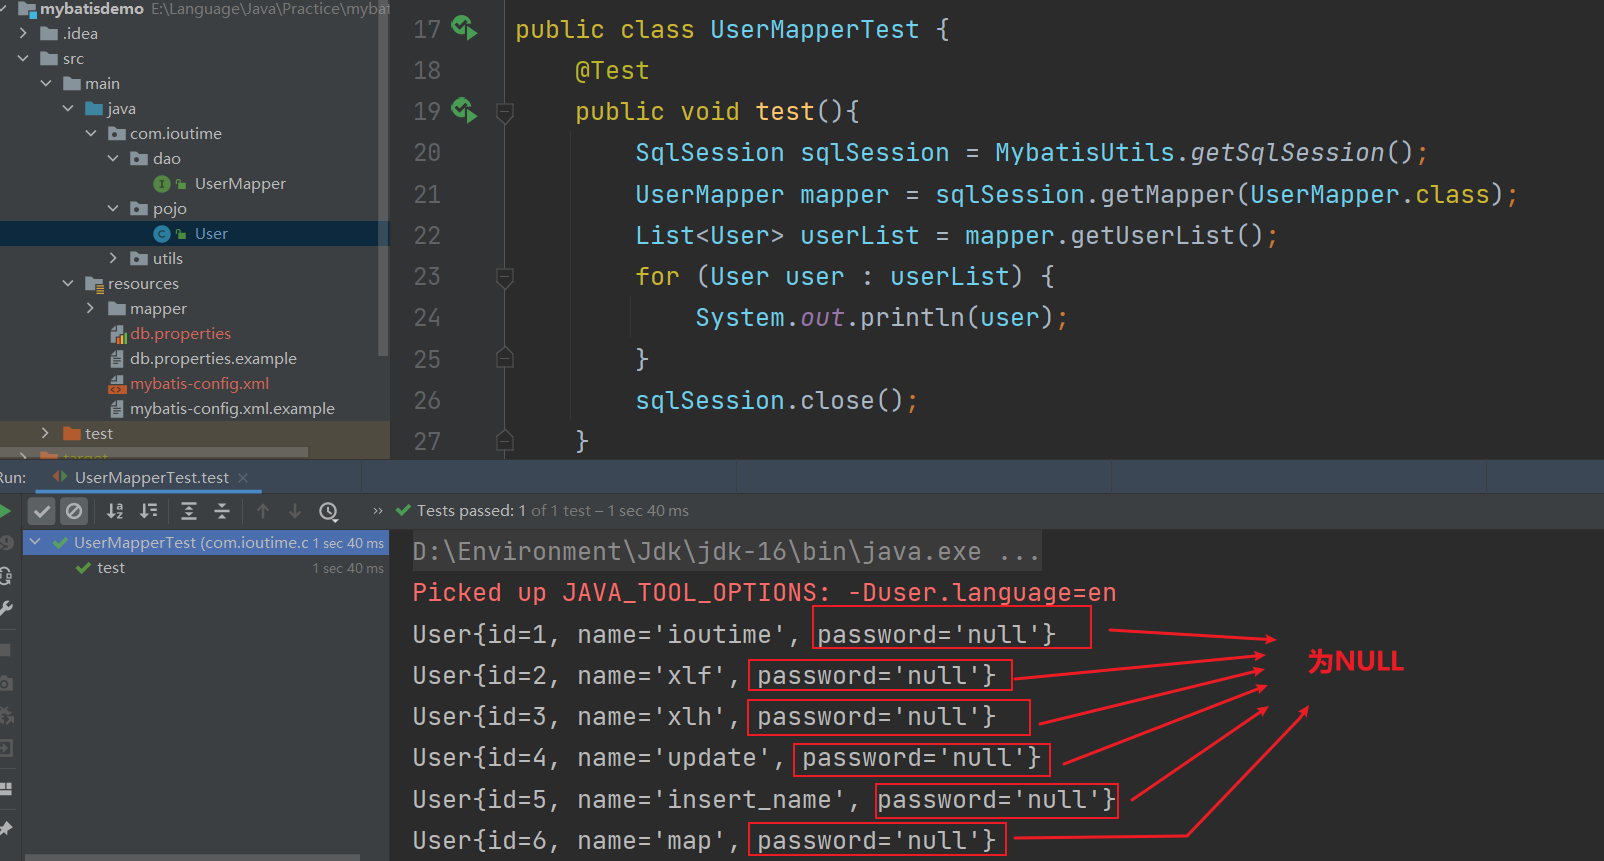The height and width of the screenshot is (861, 1604).
Task: Click run gutter icon beside test method
Action: [464, 109]
